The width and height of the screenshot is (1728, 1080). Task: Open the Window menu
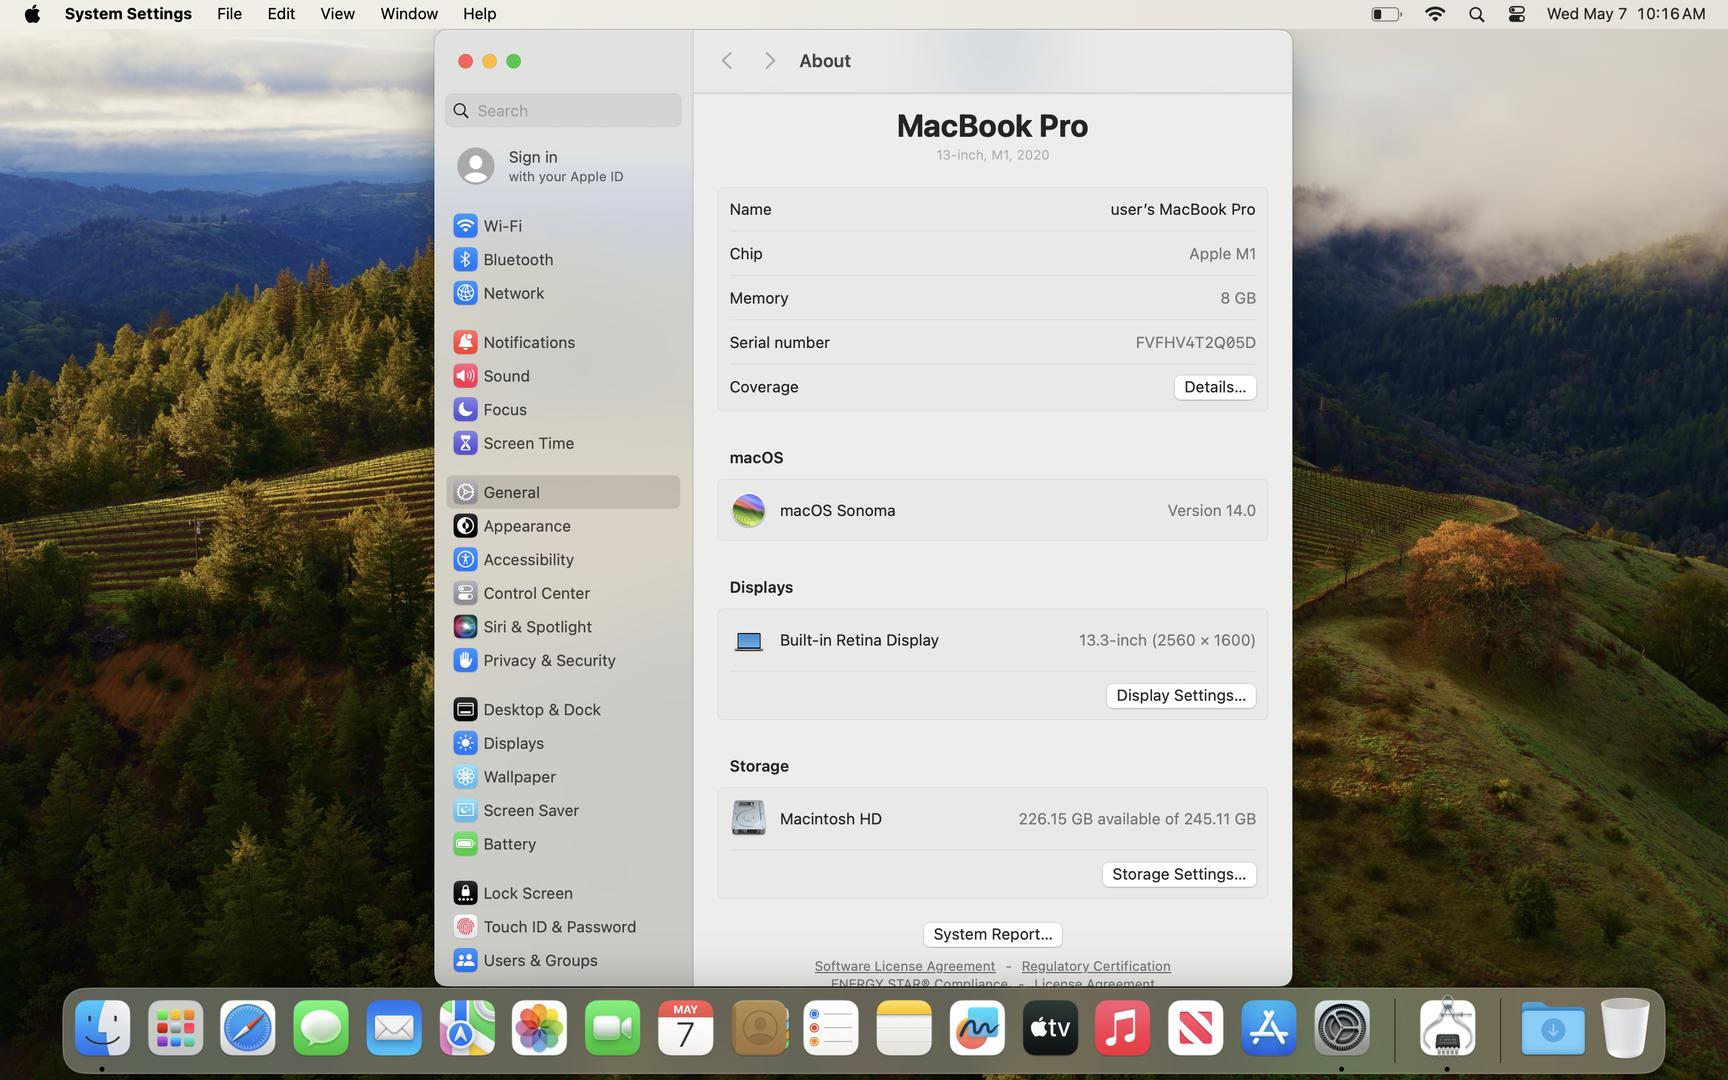click(x=408, y=14)
